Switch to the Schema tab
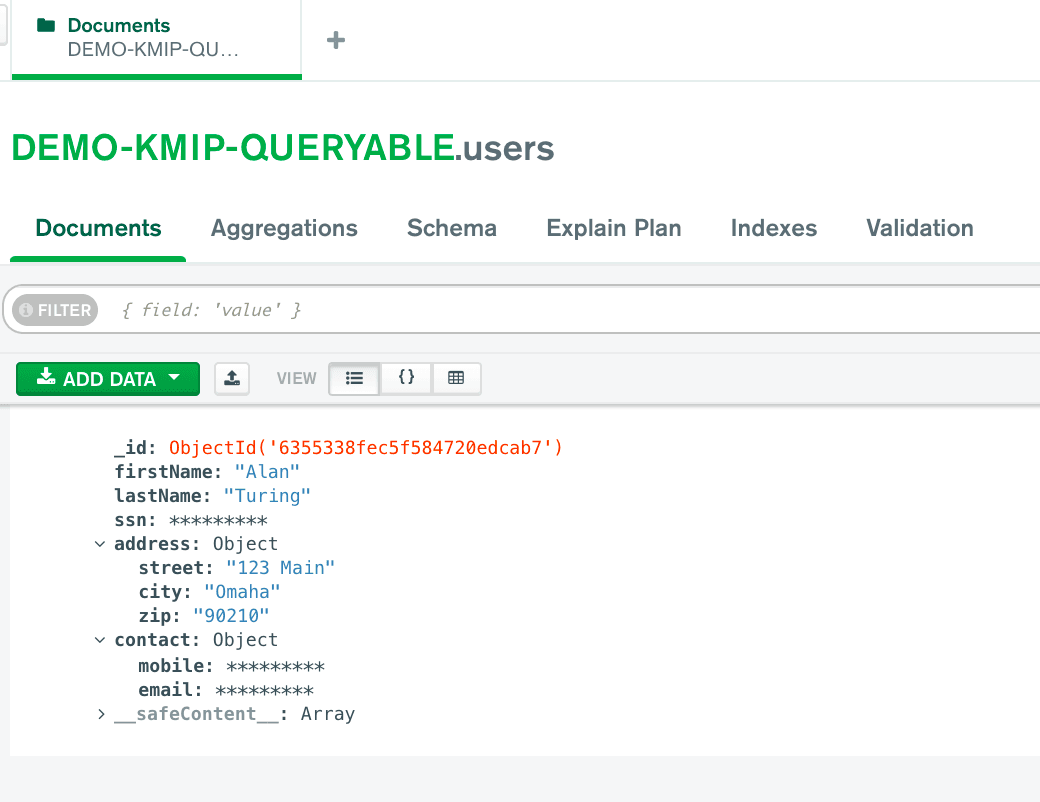The height and width of the screenshot is (802, 1040). [451, 228]
